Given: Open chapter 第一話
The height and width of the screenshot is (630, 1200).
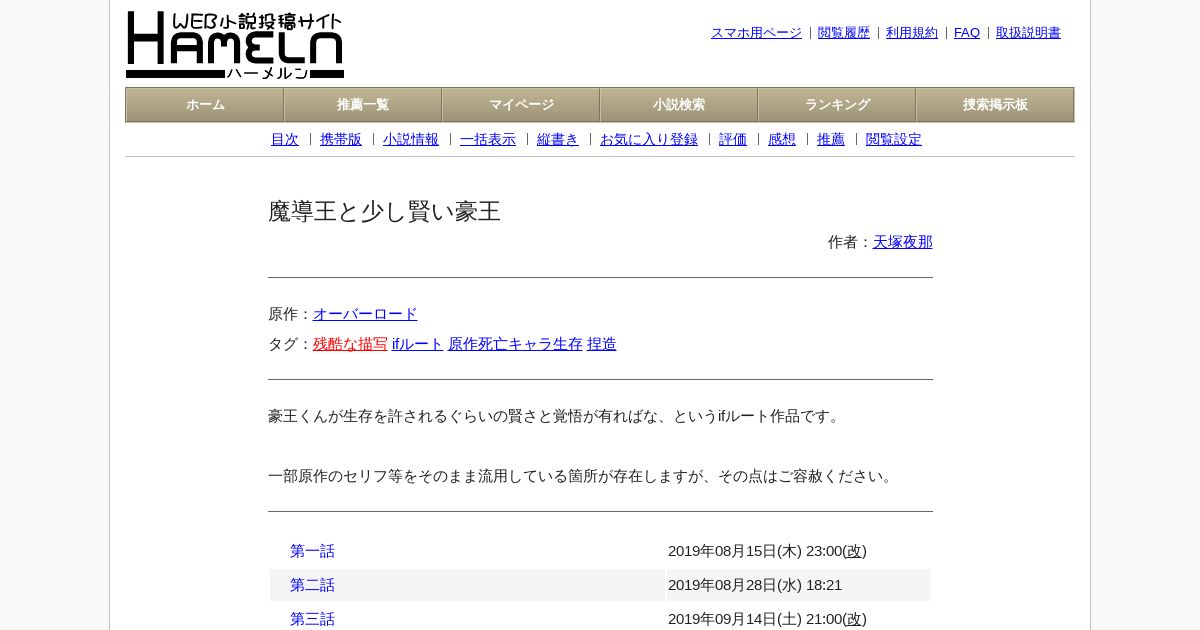Looking at the screenshot, I should point(312,551).
